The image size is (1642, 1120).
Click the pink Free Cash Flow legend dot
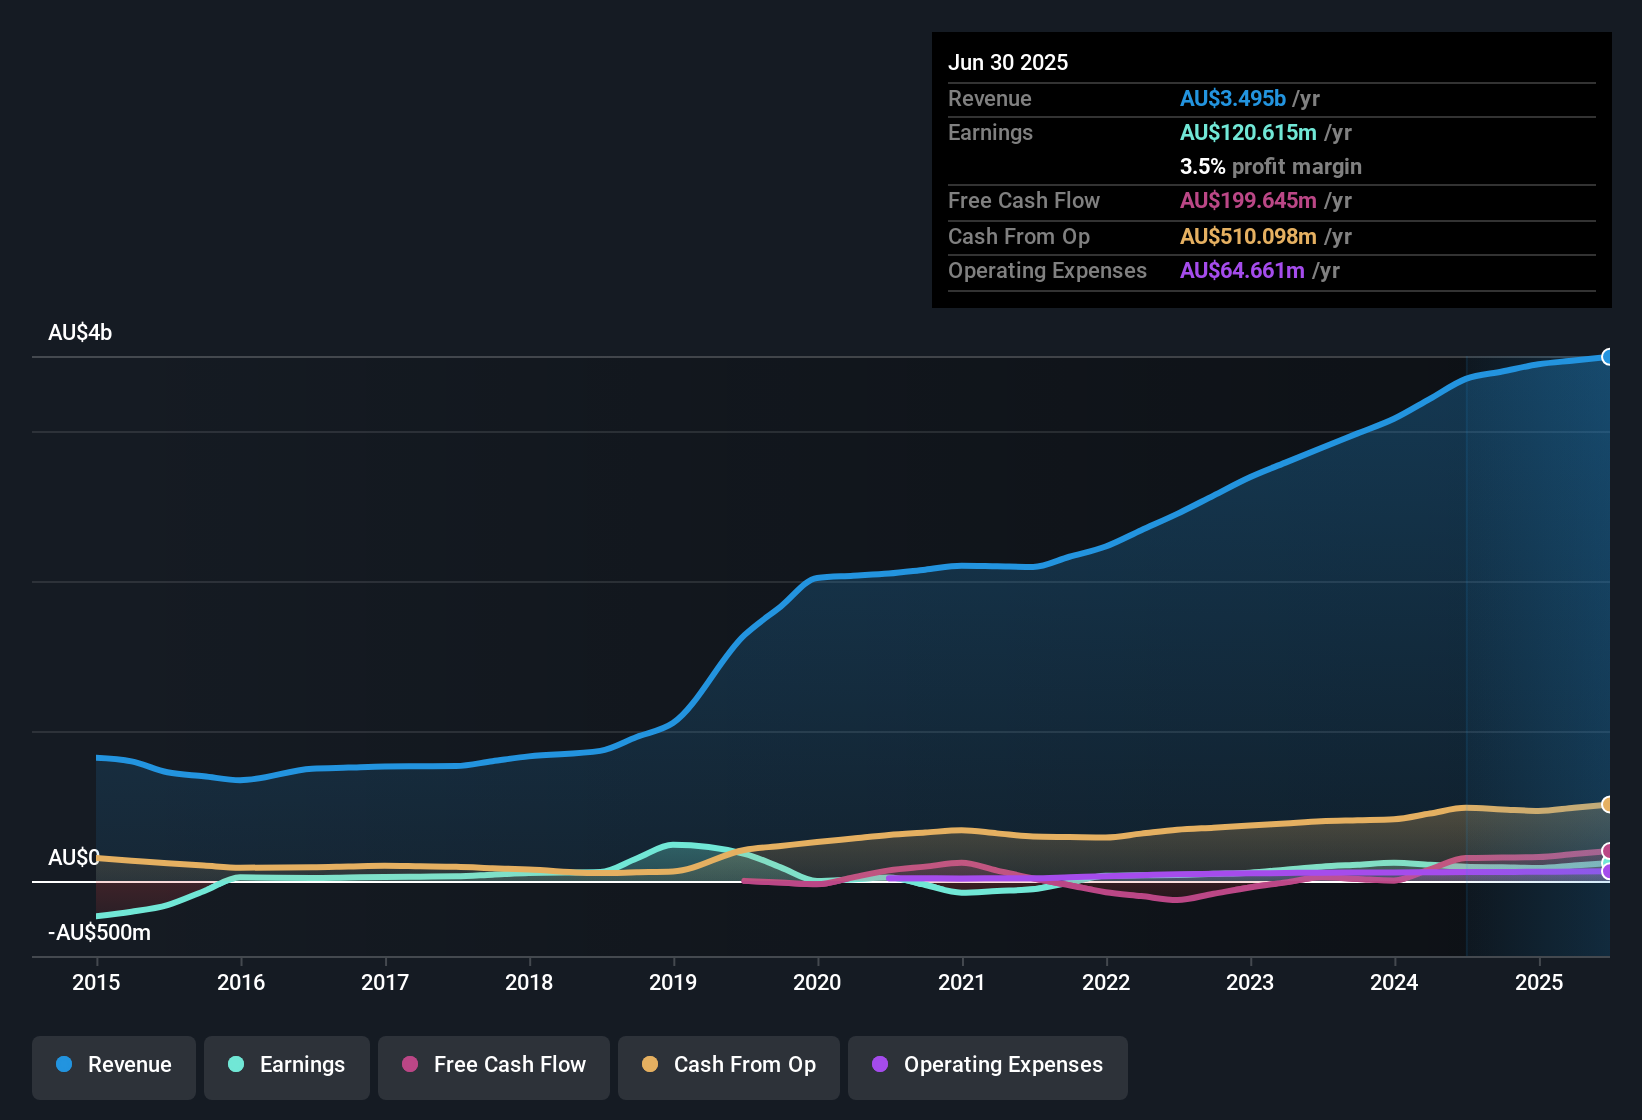408,1065
